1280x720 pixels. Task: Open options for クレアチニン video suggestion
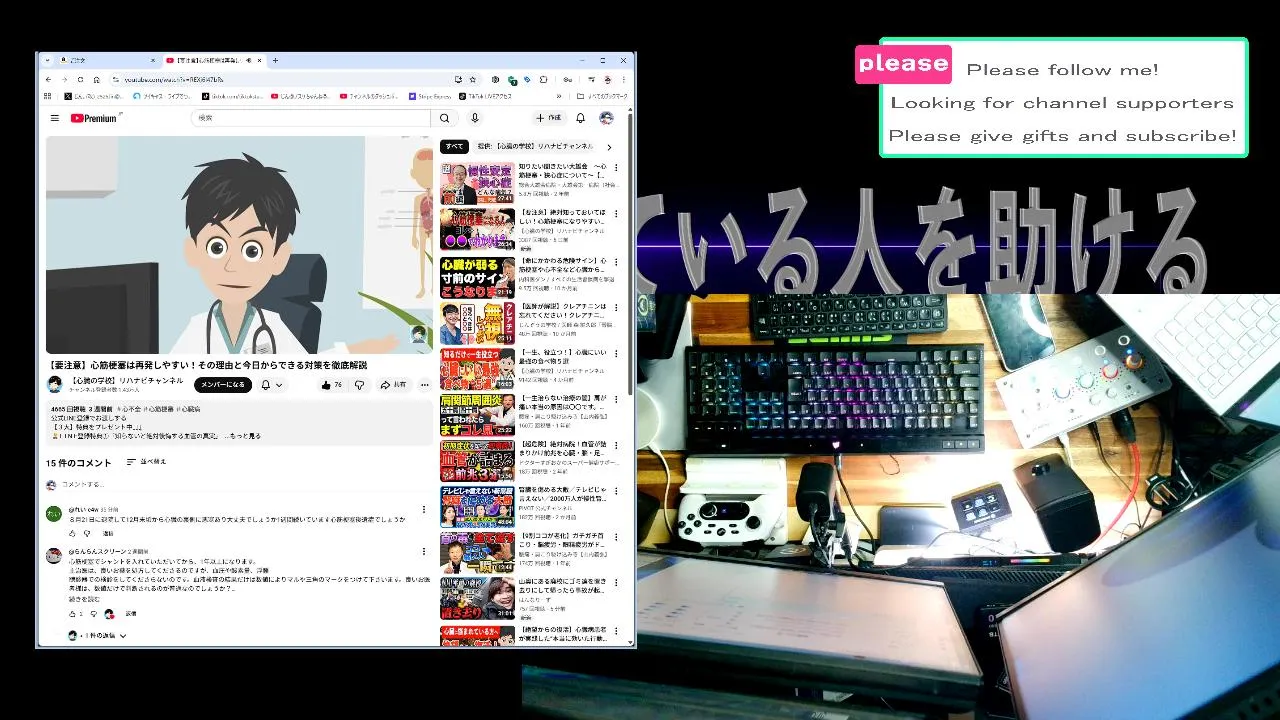coord(616,307)
